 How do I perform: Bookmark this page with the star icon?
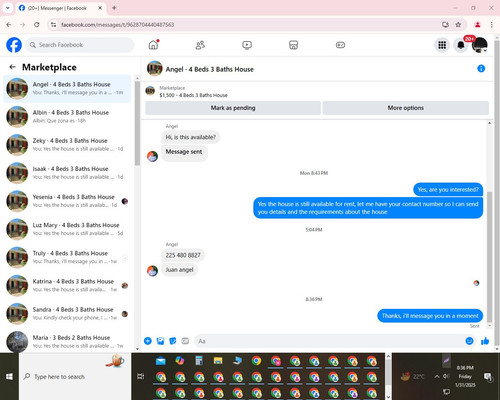coord(458,25)
